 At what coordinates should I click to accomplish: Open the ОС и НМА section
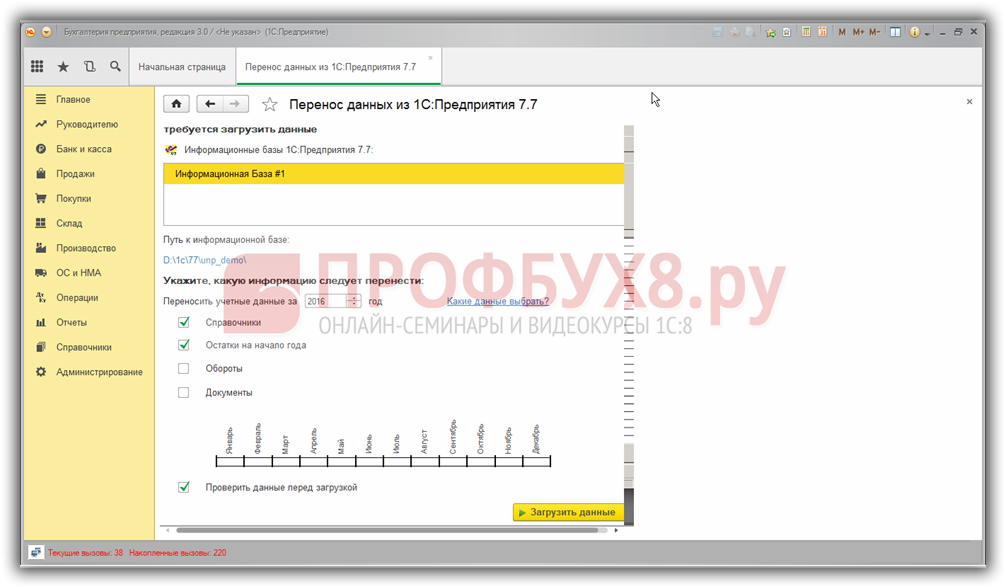point(78,273)
